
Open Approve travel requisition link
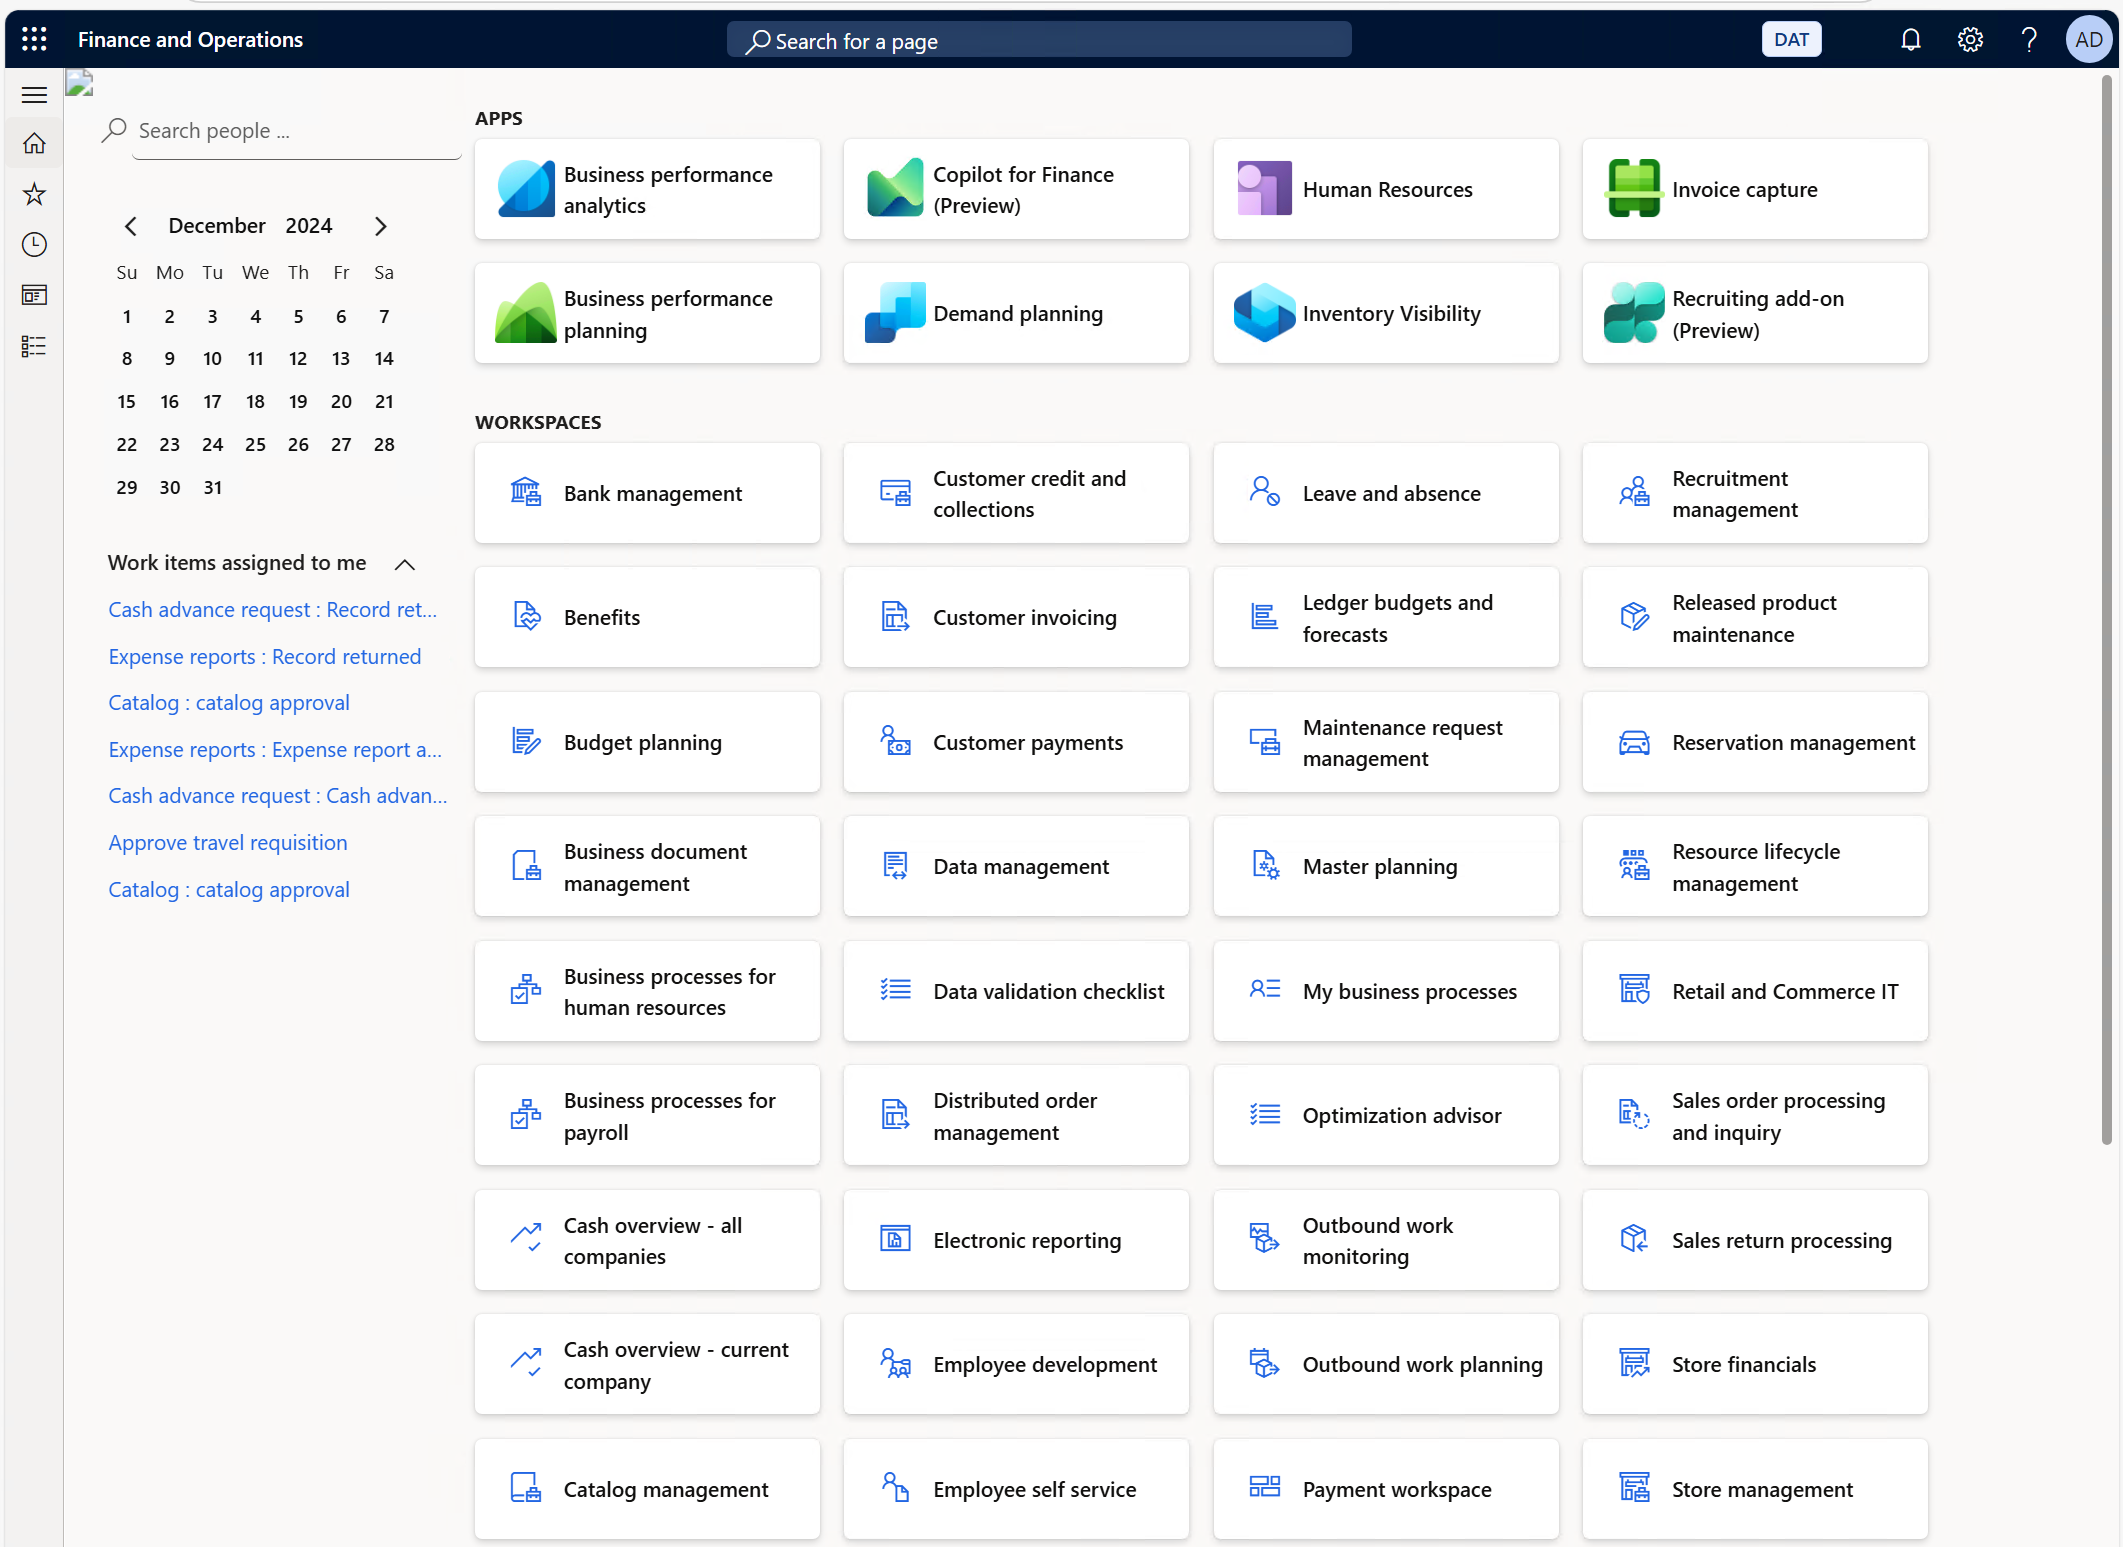coord(228,843)
